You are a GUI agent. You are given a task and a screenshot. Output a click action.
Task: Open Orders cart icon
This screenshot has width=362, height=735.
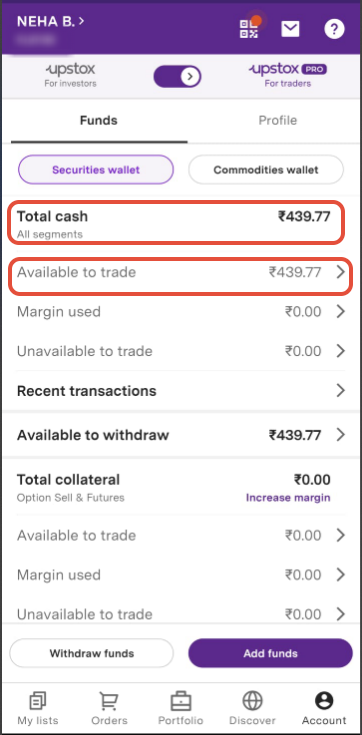pos(109,708)
